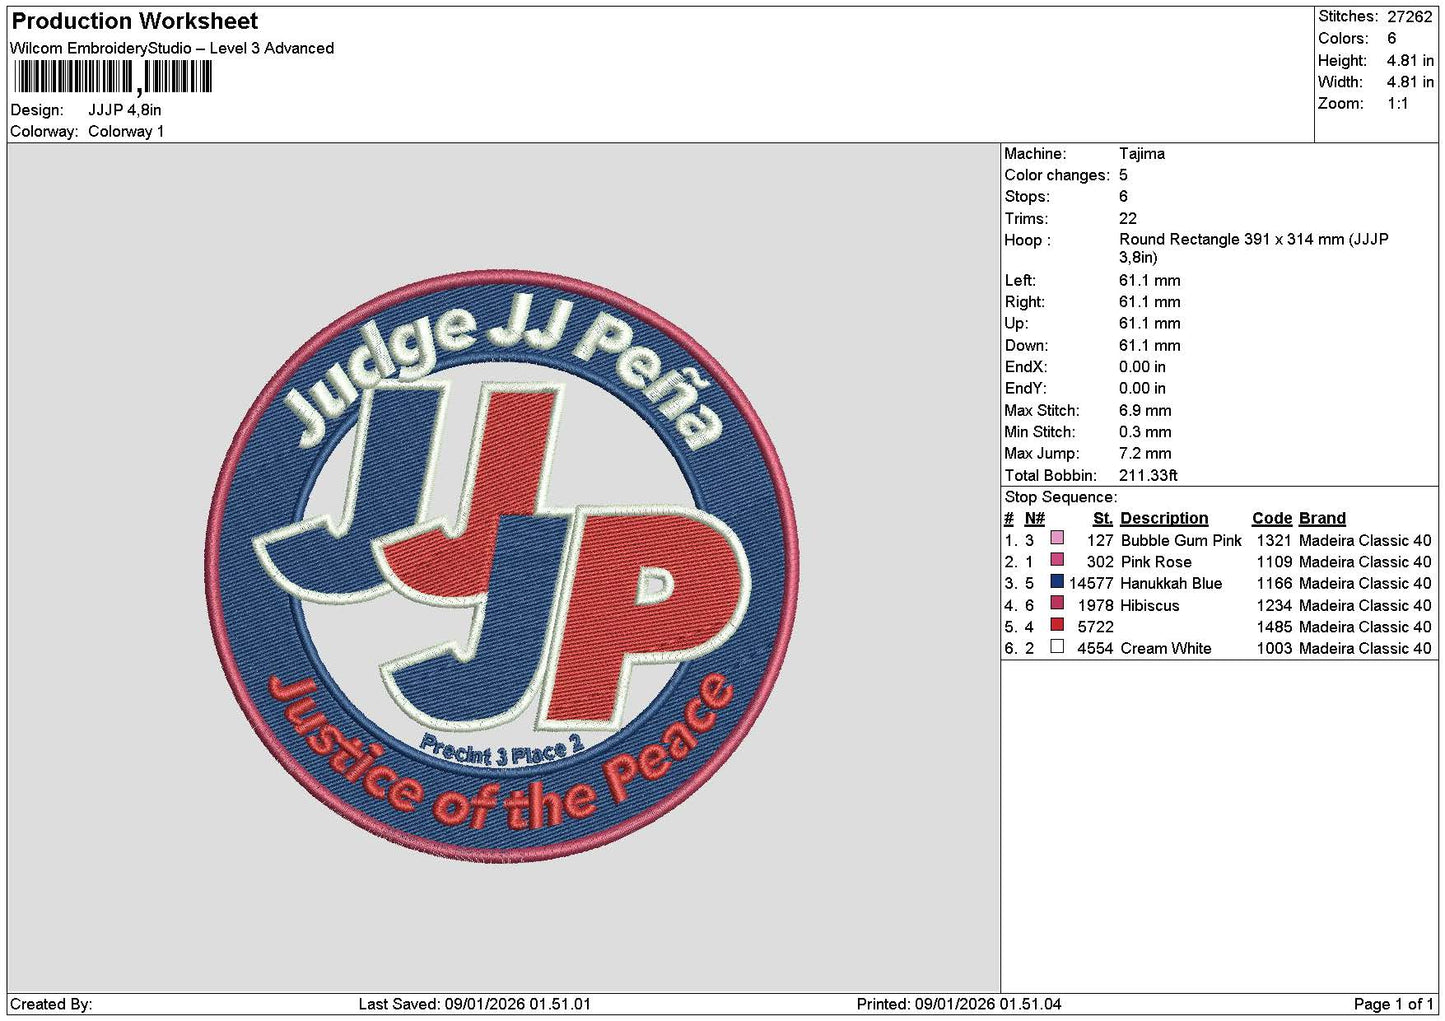
Task: Click the 'N#' column header
Action: (1035, 518)
